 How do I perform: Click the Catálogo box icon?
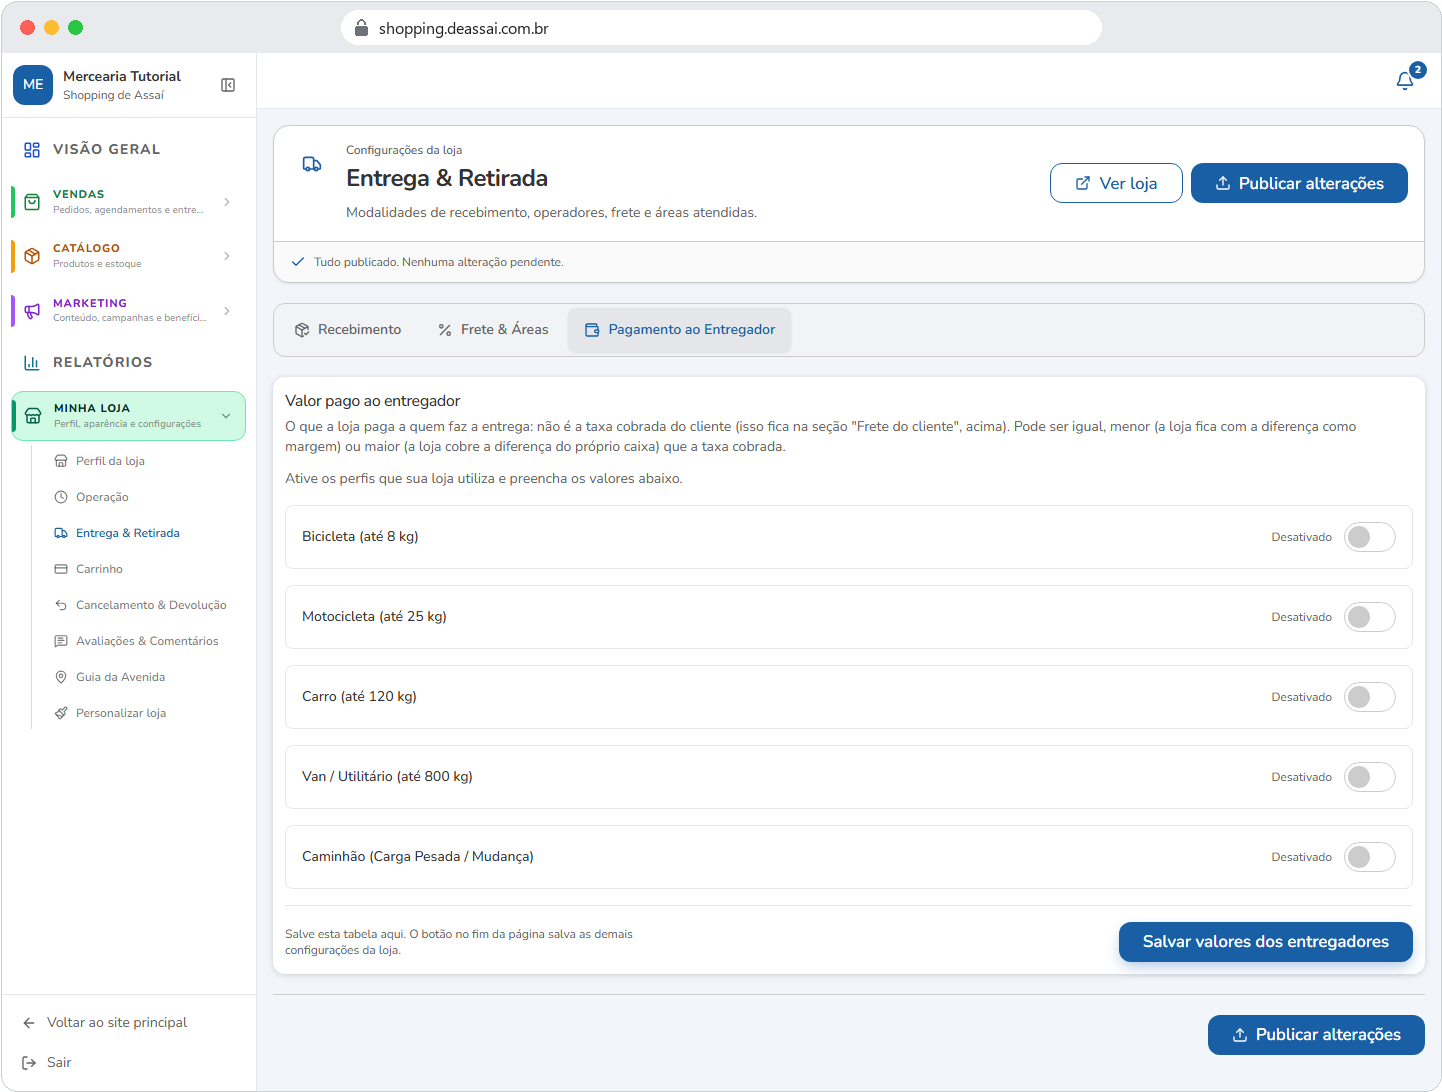point(32,256)
